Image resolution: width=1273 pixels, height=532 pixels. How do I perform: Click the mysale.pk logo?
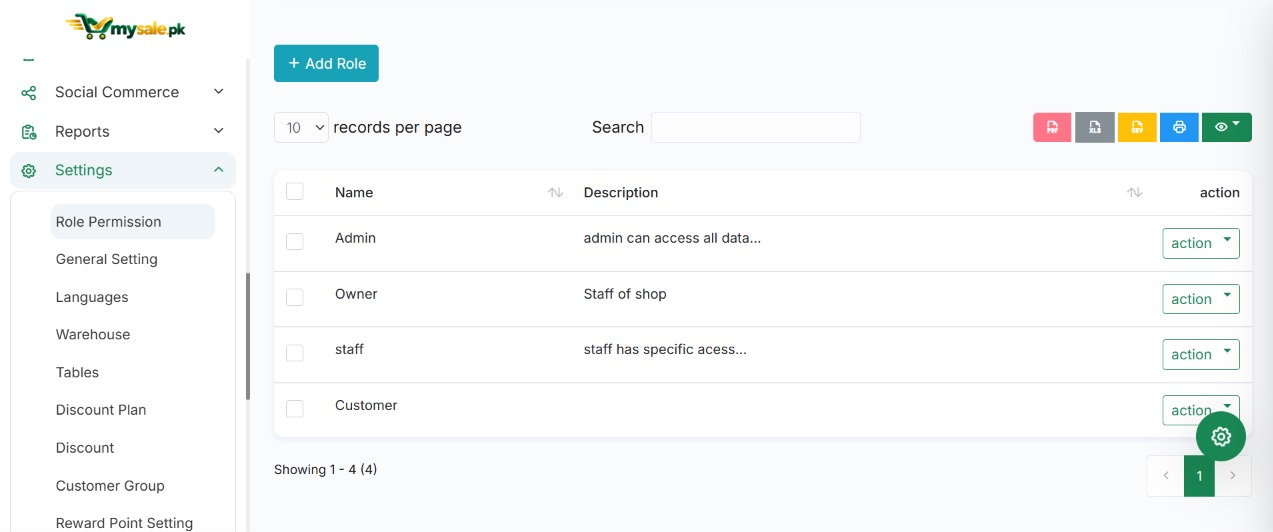124,26
